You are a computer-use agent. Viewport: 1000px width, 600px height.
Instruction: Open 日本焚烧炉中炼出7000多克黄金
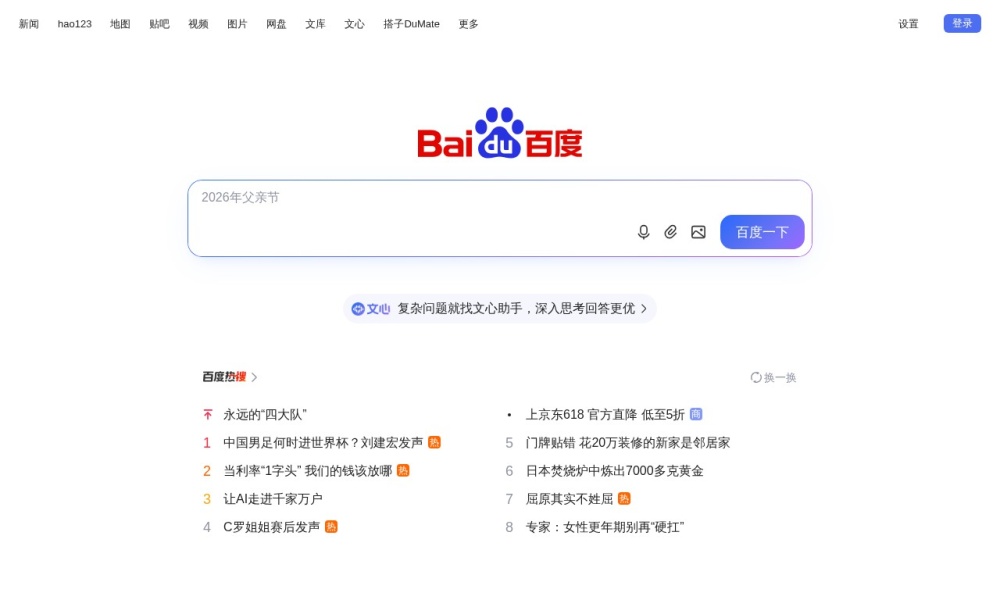614,471
